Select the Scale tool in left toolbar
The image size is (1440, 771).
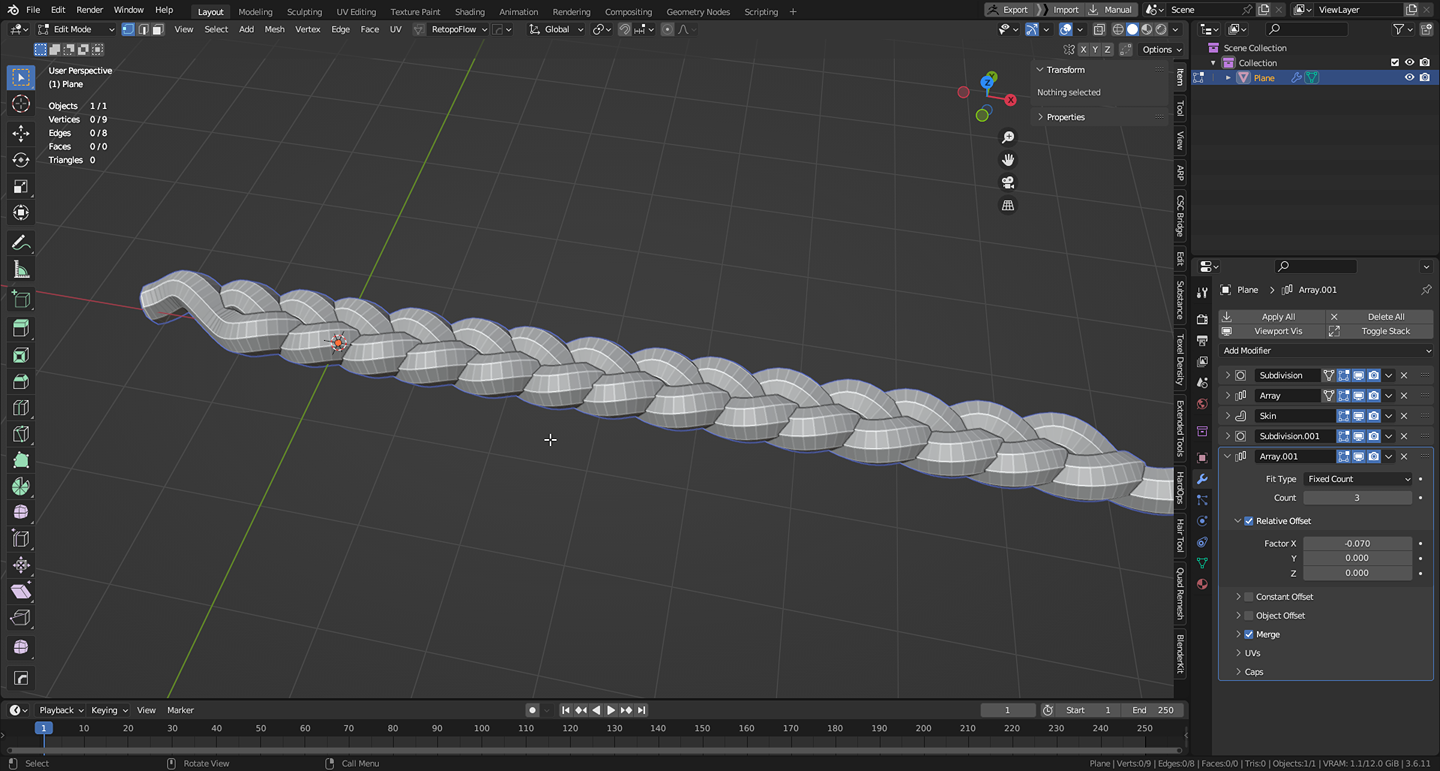pos(21,187)
